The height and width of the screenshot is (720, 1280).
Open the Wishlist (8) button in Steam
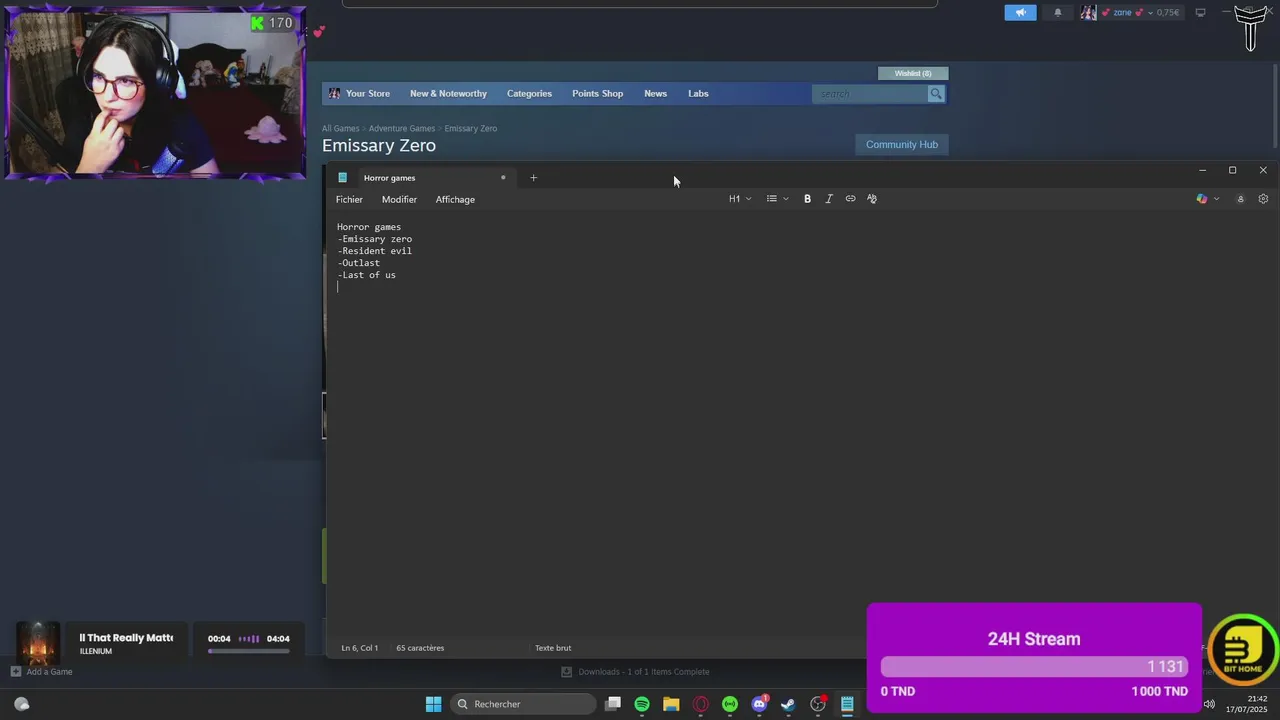click(x=913, y=73)
